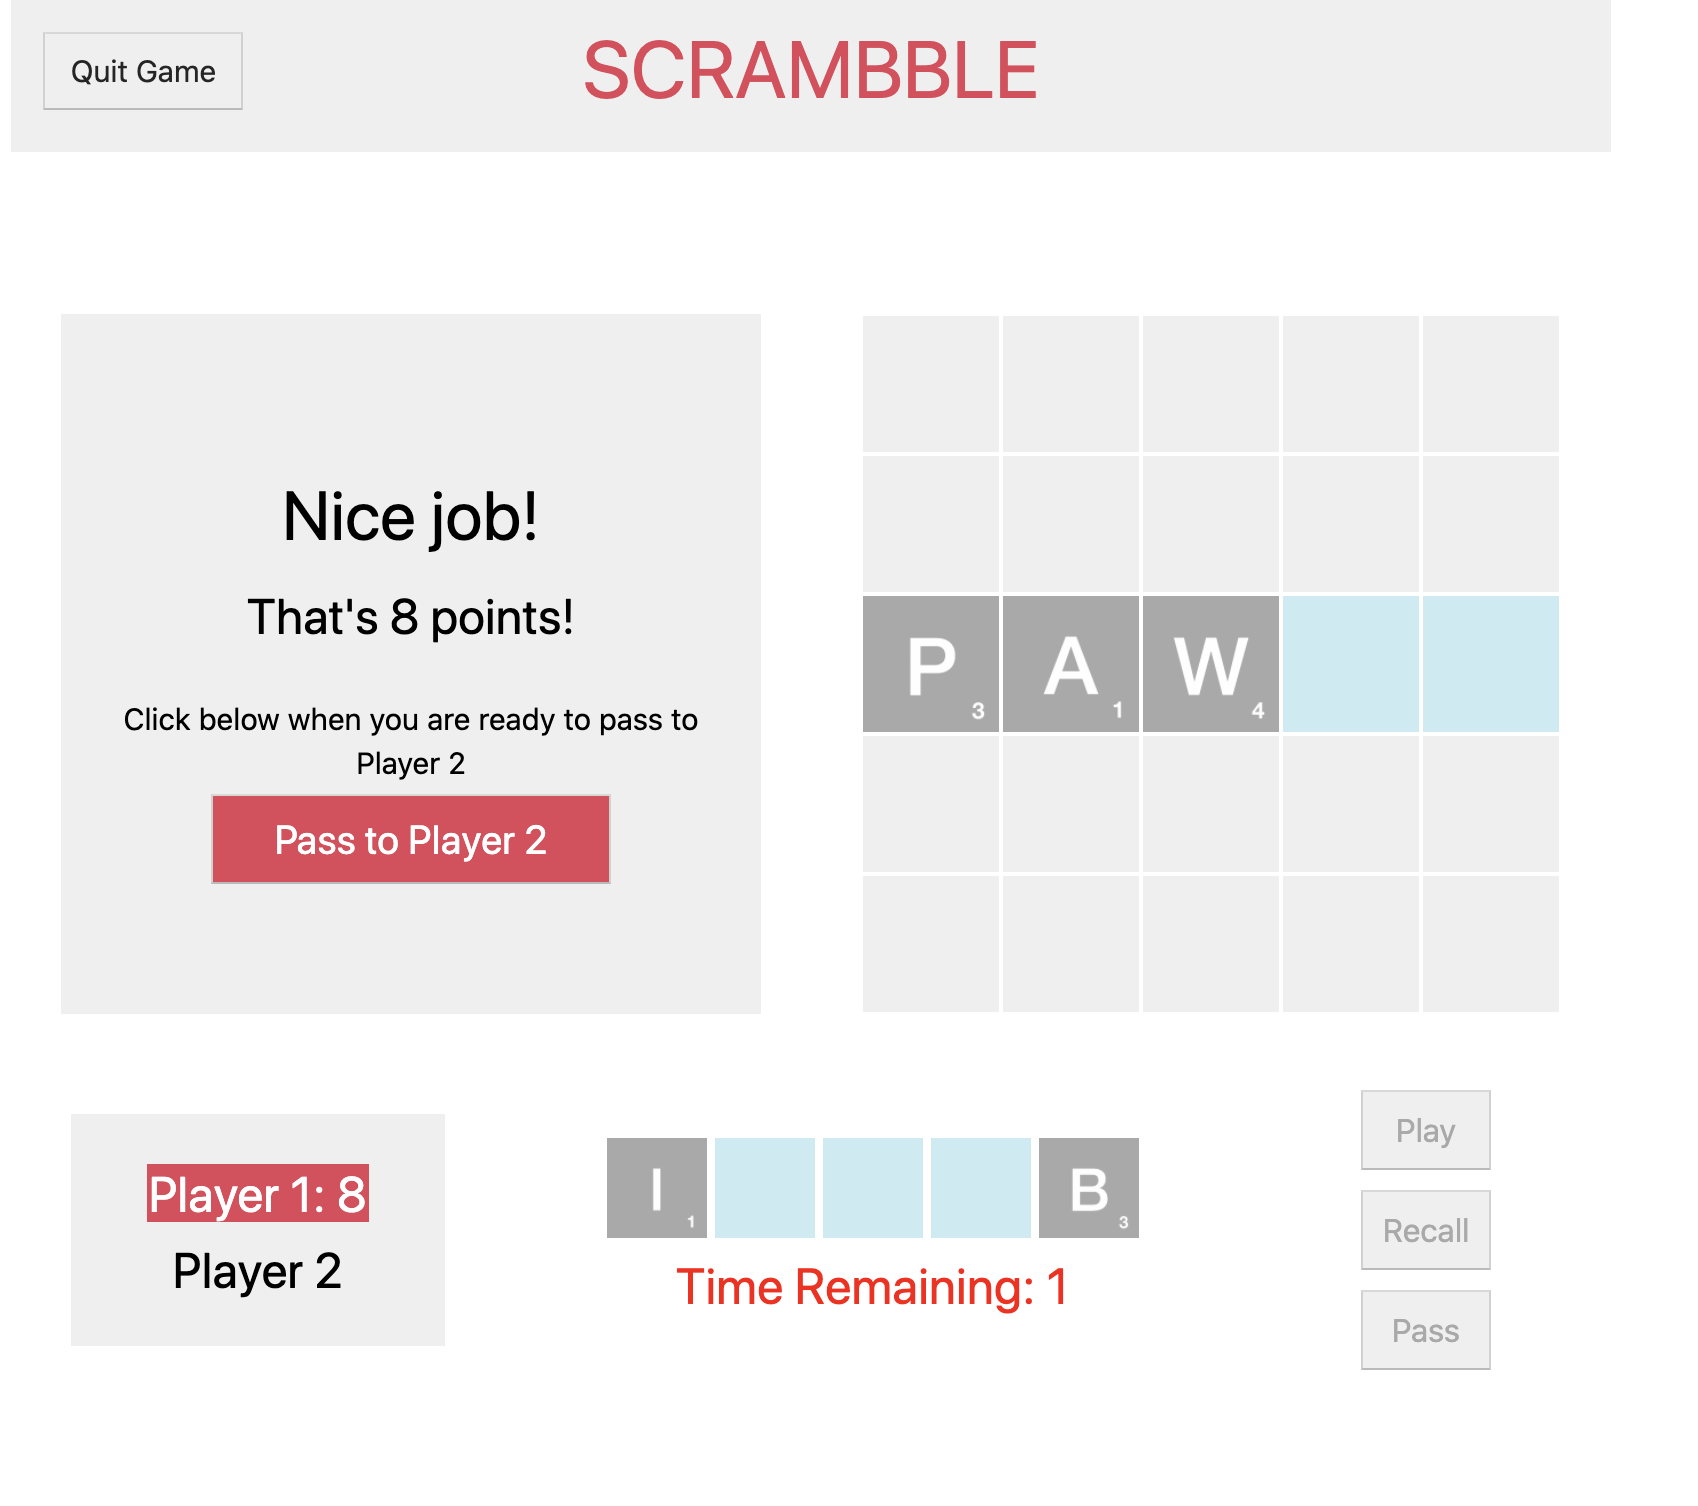Click the highlighted blue cell after W

(x=1351, y=664)
